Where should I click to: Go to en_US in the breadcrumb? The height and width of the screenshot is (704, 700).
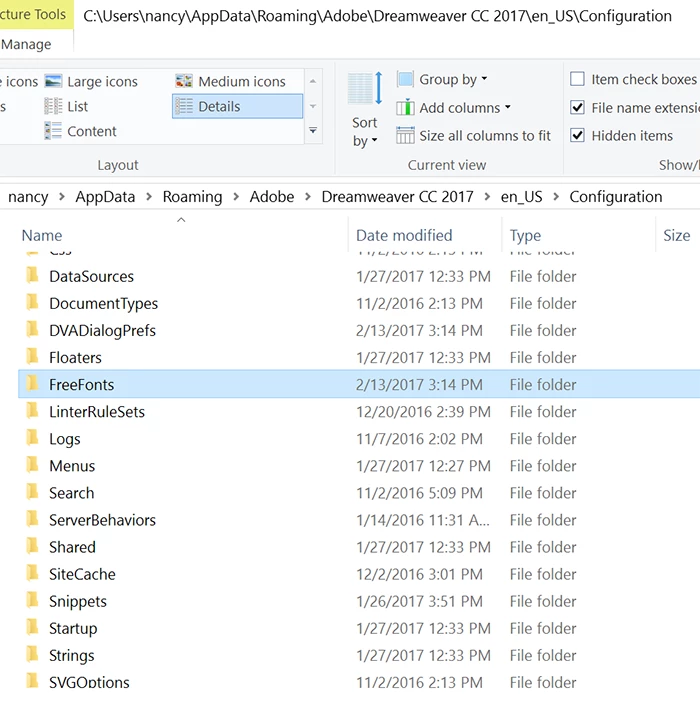[x=521, y=197]
